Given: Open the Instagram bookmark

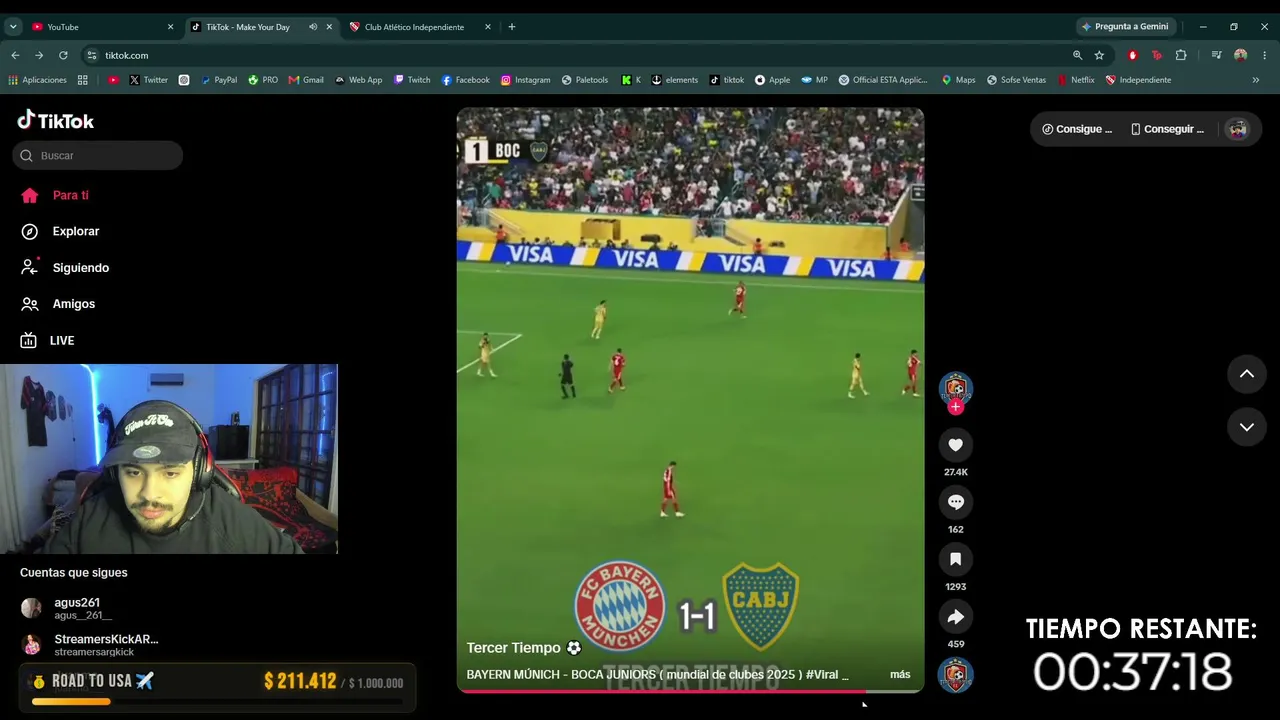Looking at the screenshot, I should 525,80.
